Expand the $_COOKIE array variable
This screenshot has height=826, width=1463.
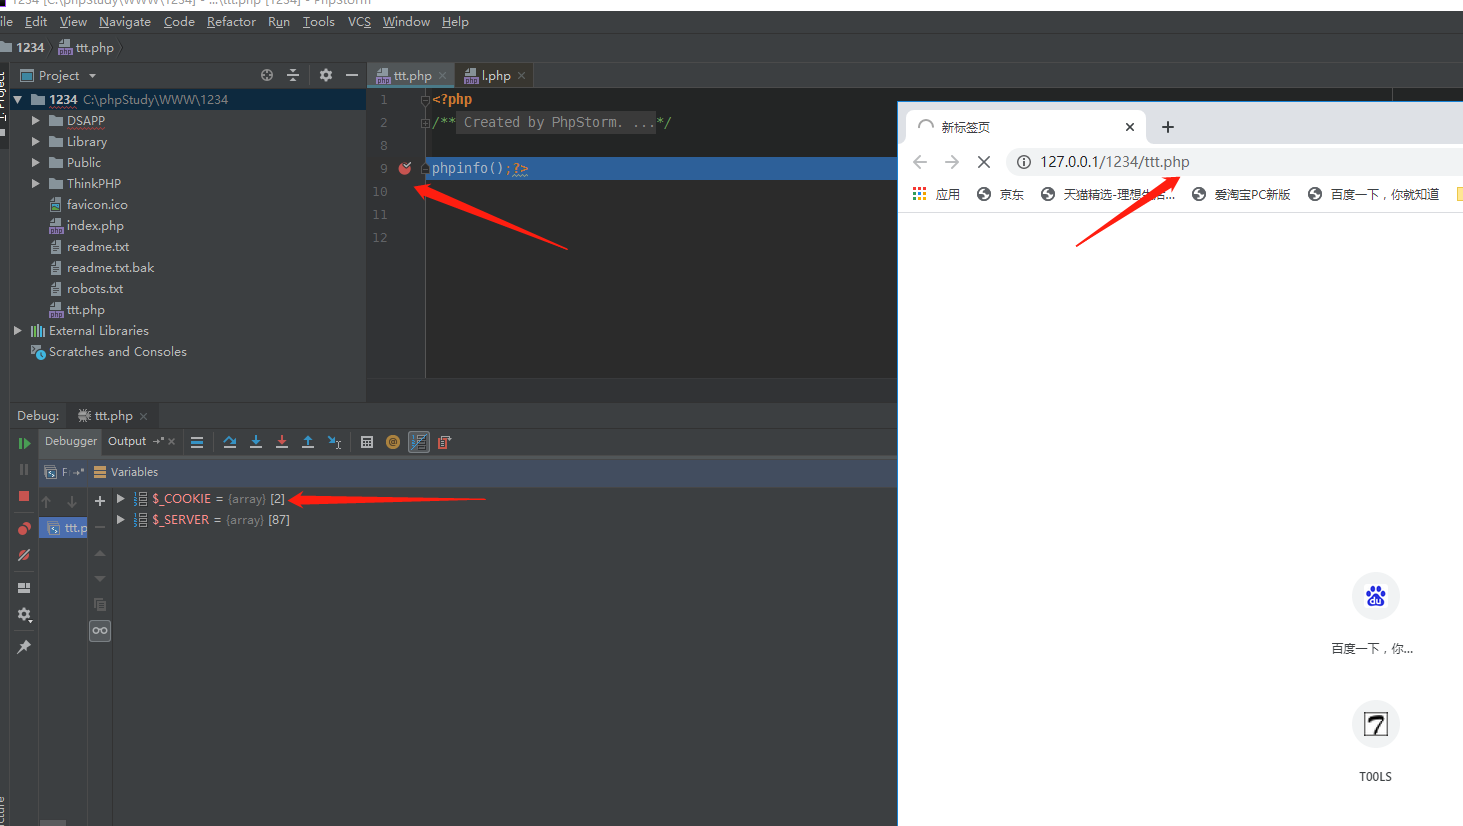coord(121,498)
